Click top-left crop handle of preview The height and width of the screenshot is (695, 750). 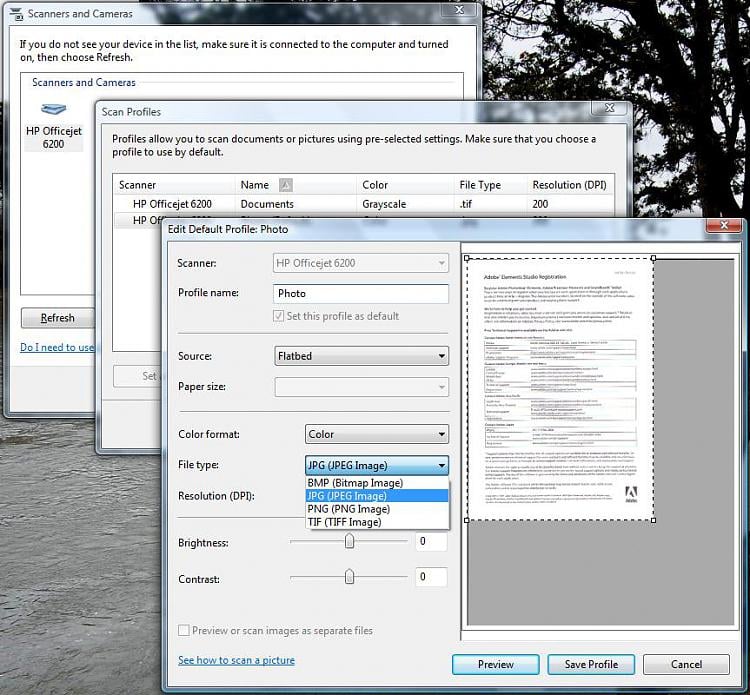[x=467, y=258]
